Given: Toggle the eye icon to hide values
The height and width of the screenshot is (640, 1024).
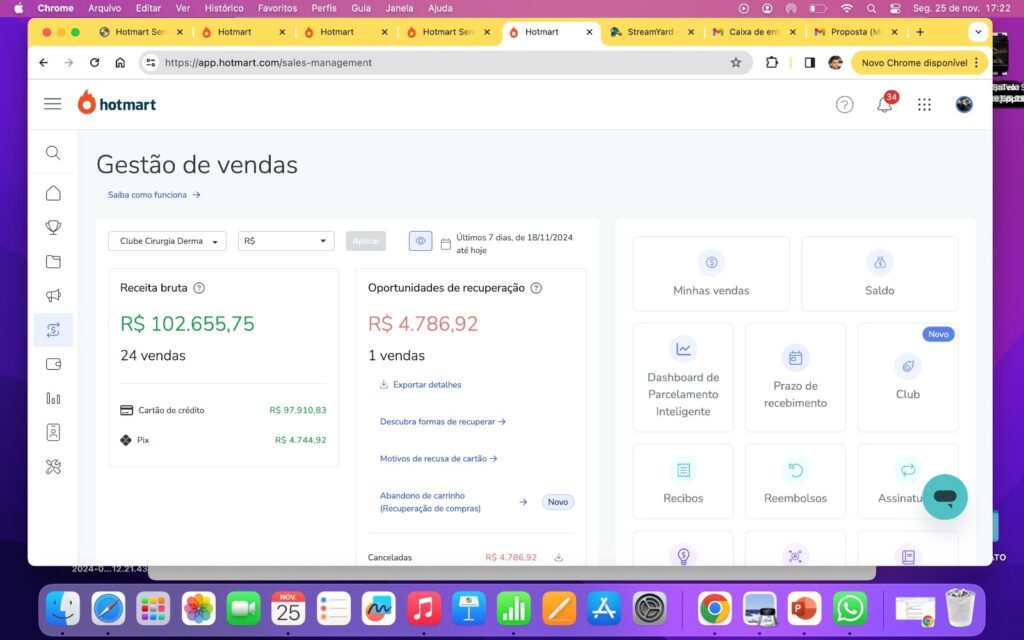Looking at the screenshot, I should click(x=420, y=241).
